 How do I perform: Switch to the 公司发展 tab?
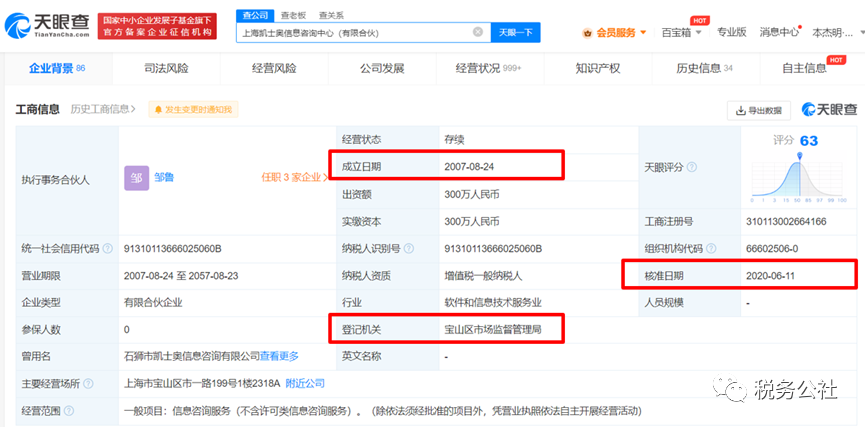[382, 68]
